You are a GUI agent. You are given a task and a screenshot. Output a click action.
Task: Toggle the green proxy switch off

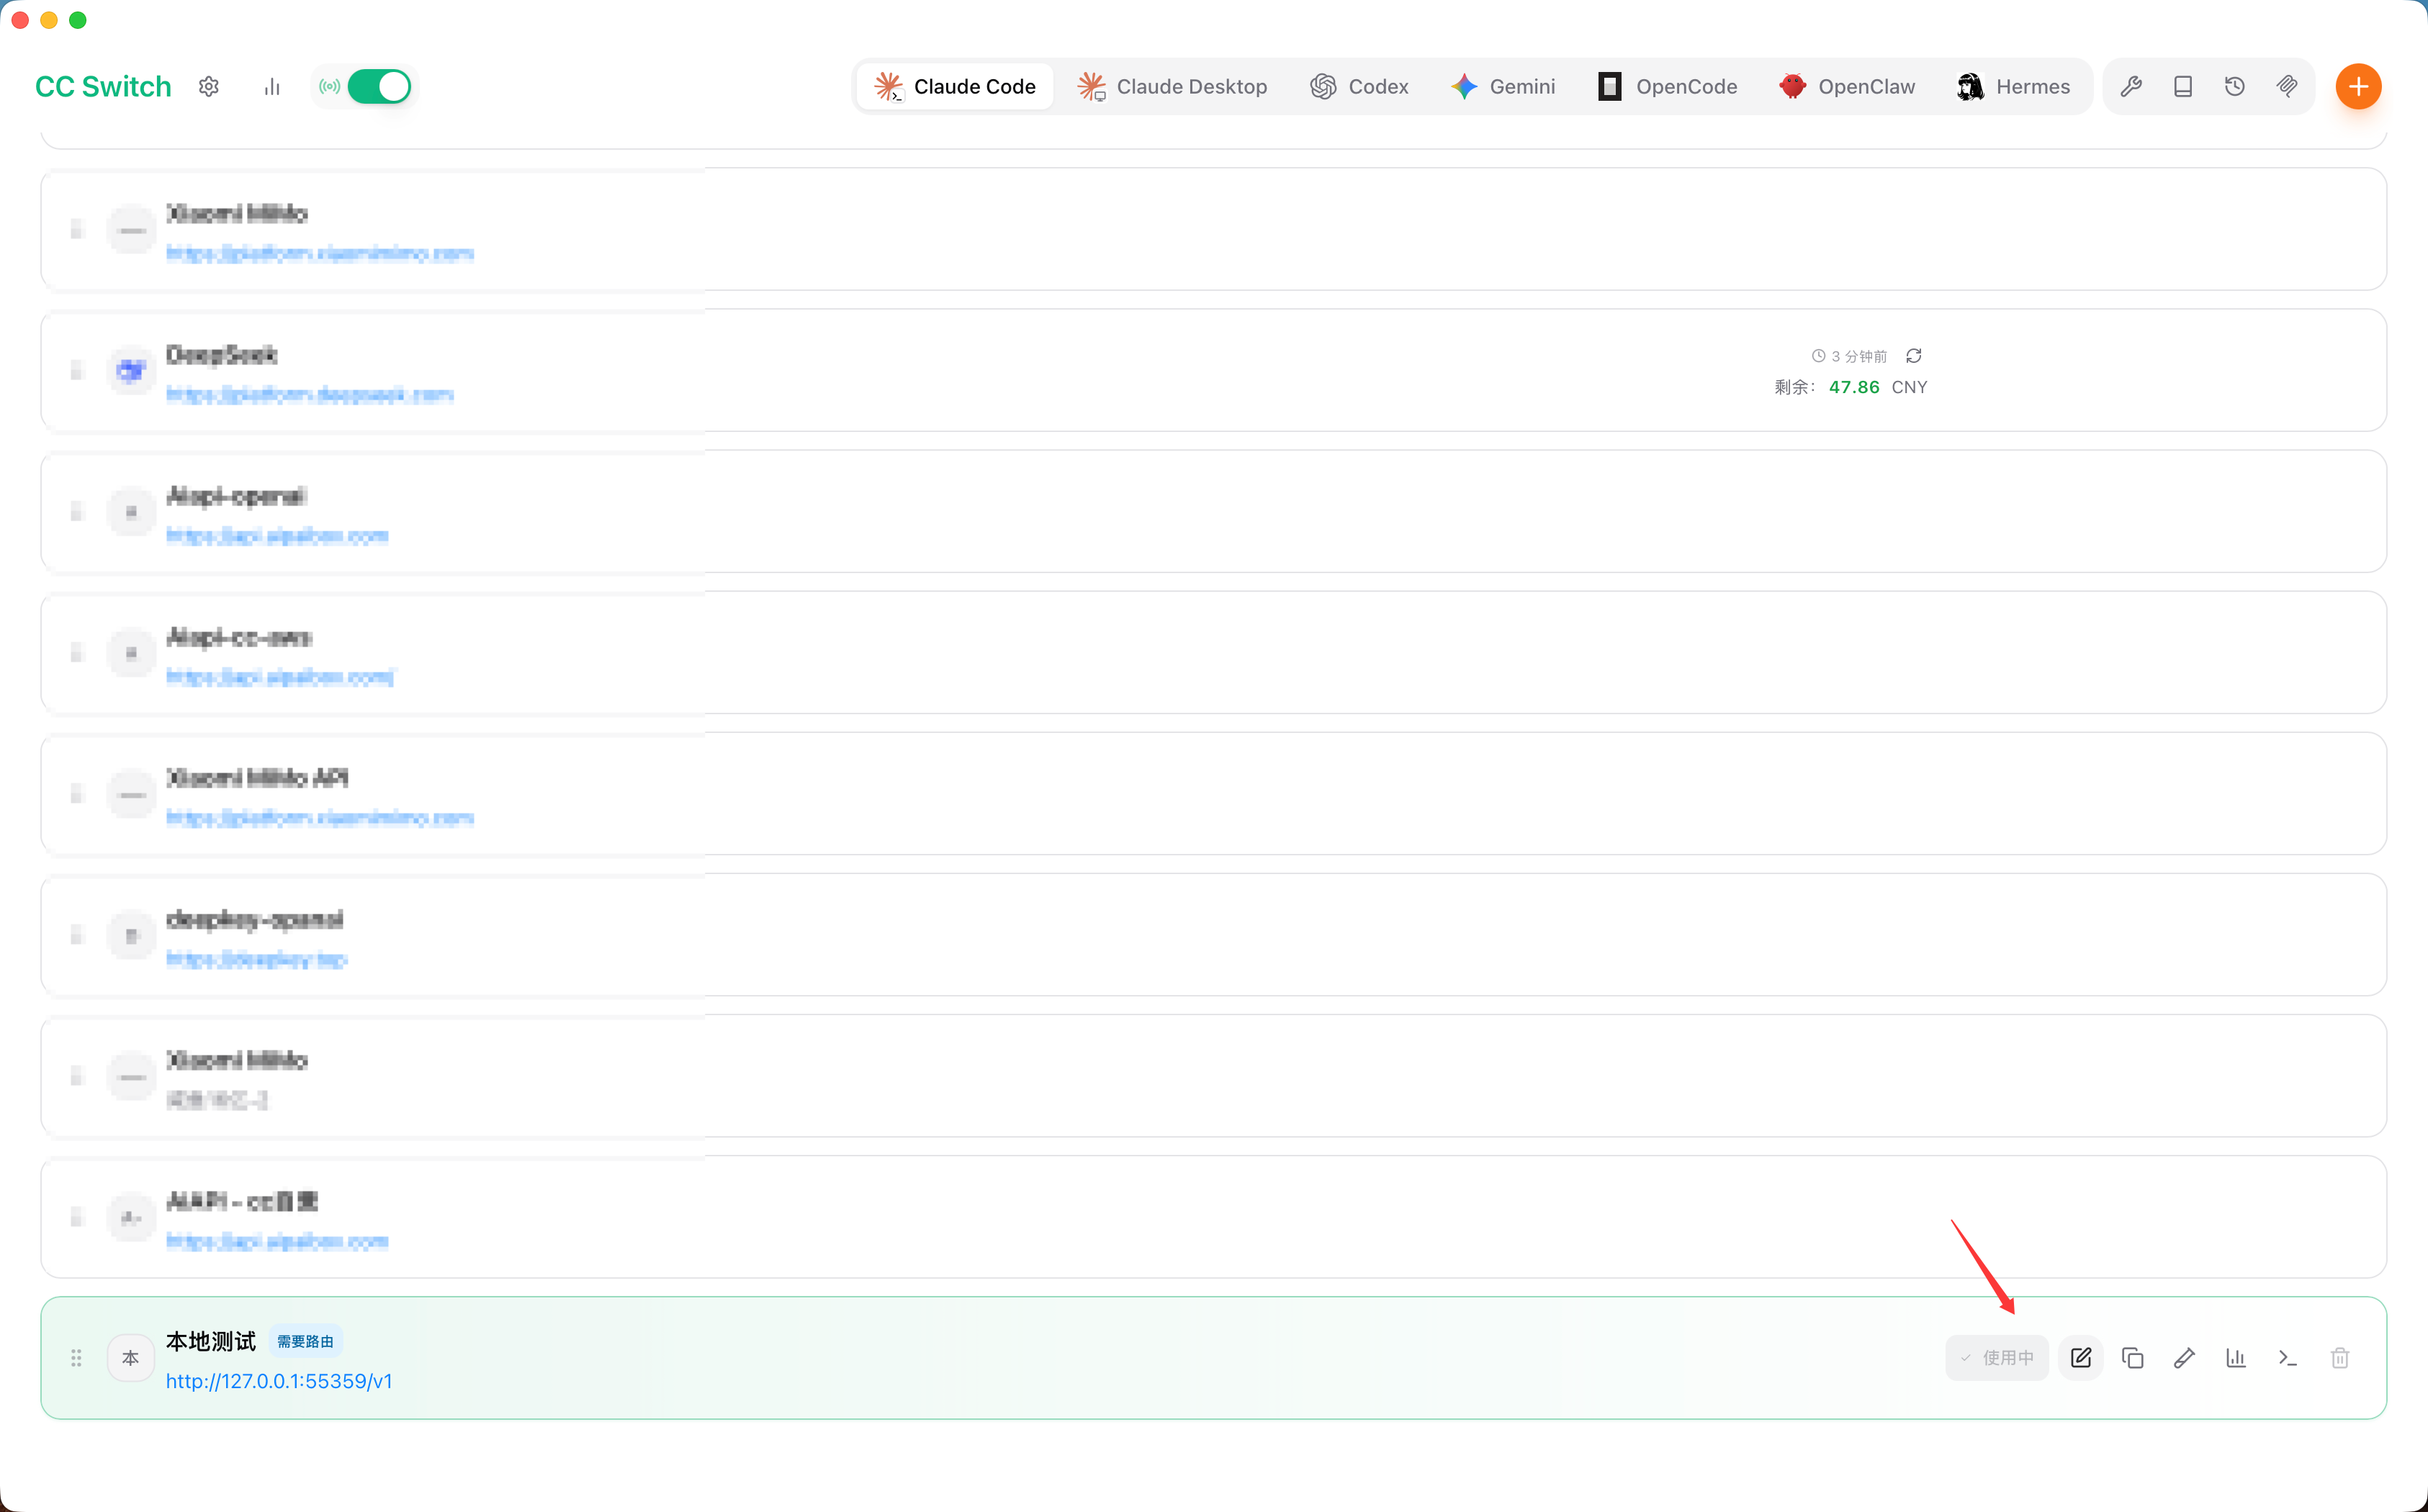click(x=379, y=87)
